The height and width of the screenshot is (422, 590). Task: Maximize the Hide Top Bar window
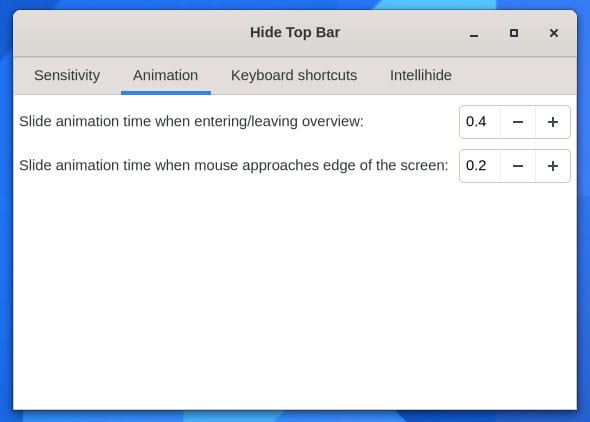[x=514, y=33]
